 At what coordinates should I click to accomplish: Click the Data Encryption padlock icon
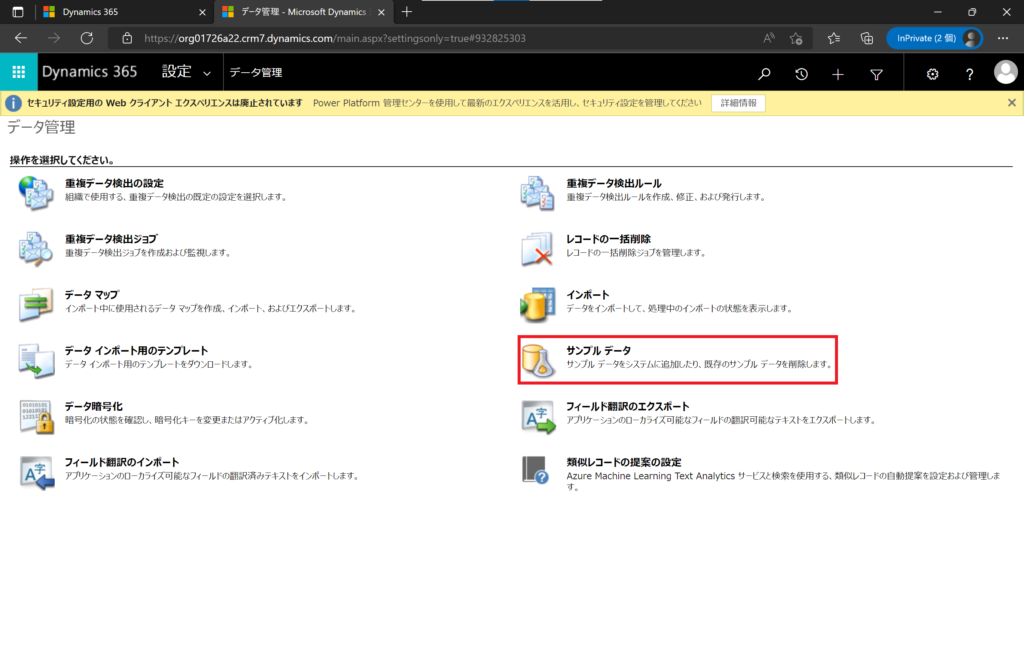click(36, 416)
